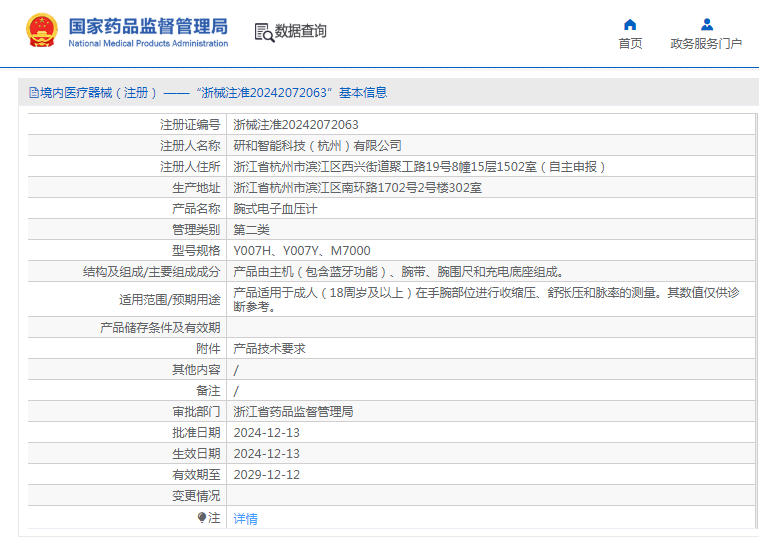Select model value Y007H、Y007Y、M7000

(302, 251)
